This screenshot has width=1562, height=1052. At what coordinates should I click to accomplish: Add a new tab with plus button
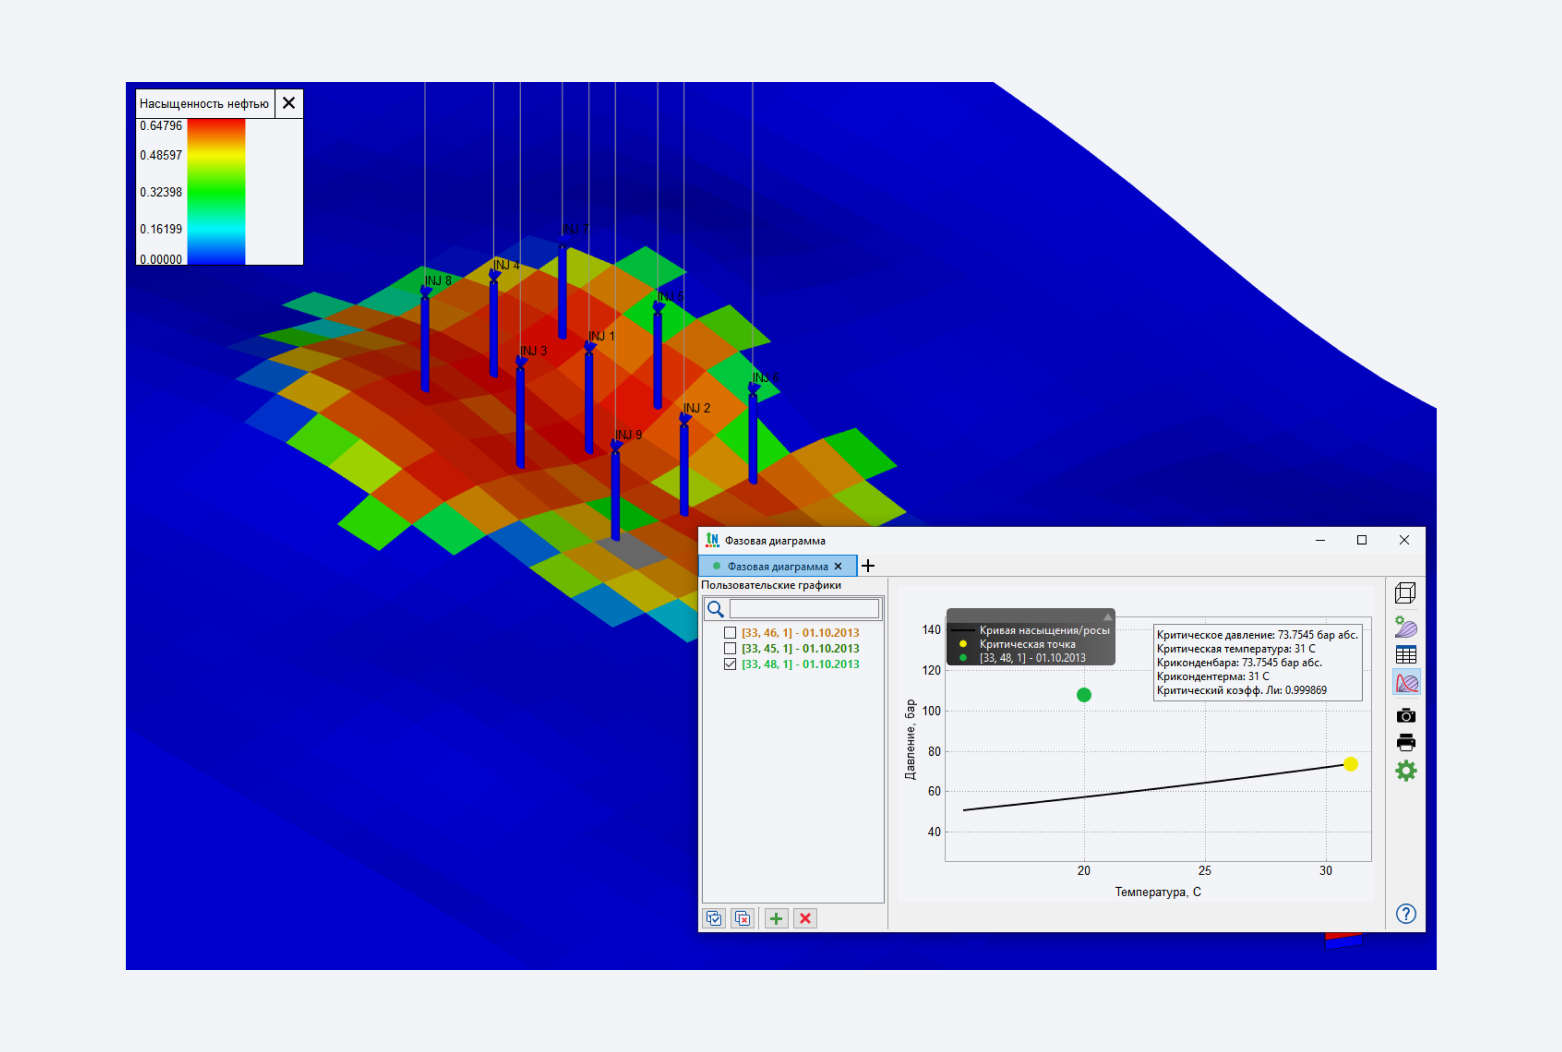pyautogui.click(x=868, y=566)
